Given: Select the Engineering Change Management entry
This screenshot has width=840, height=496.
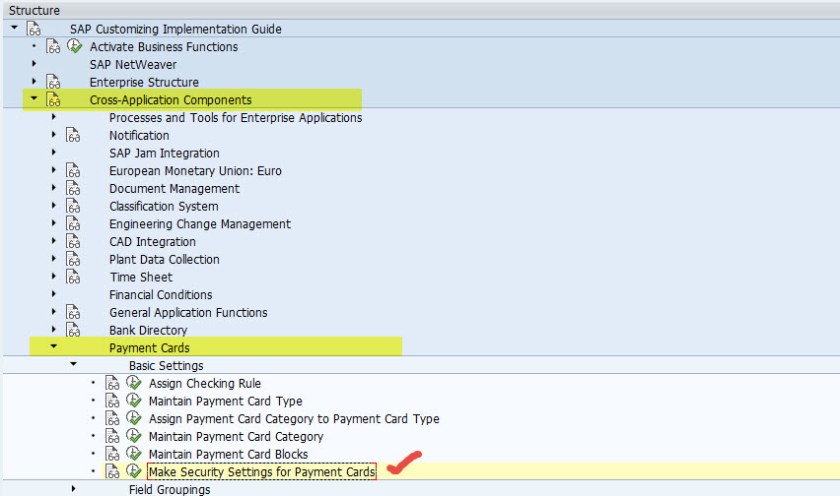Looking at the screenshot, I should [200, 224].
